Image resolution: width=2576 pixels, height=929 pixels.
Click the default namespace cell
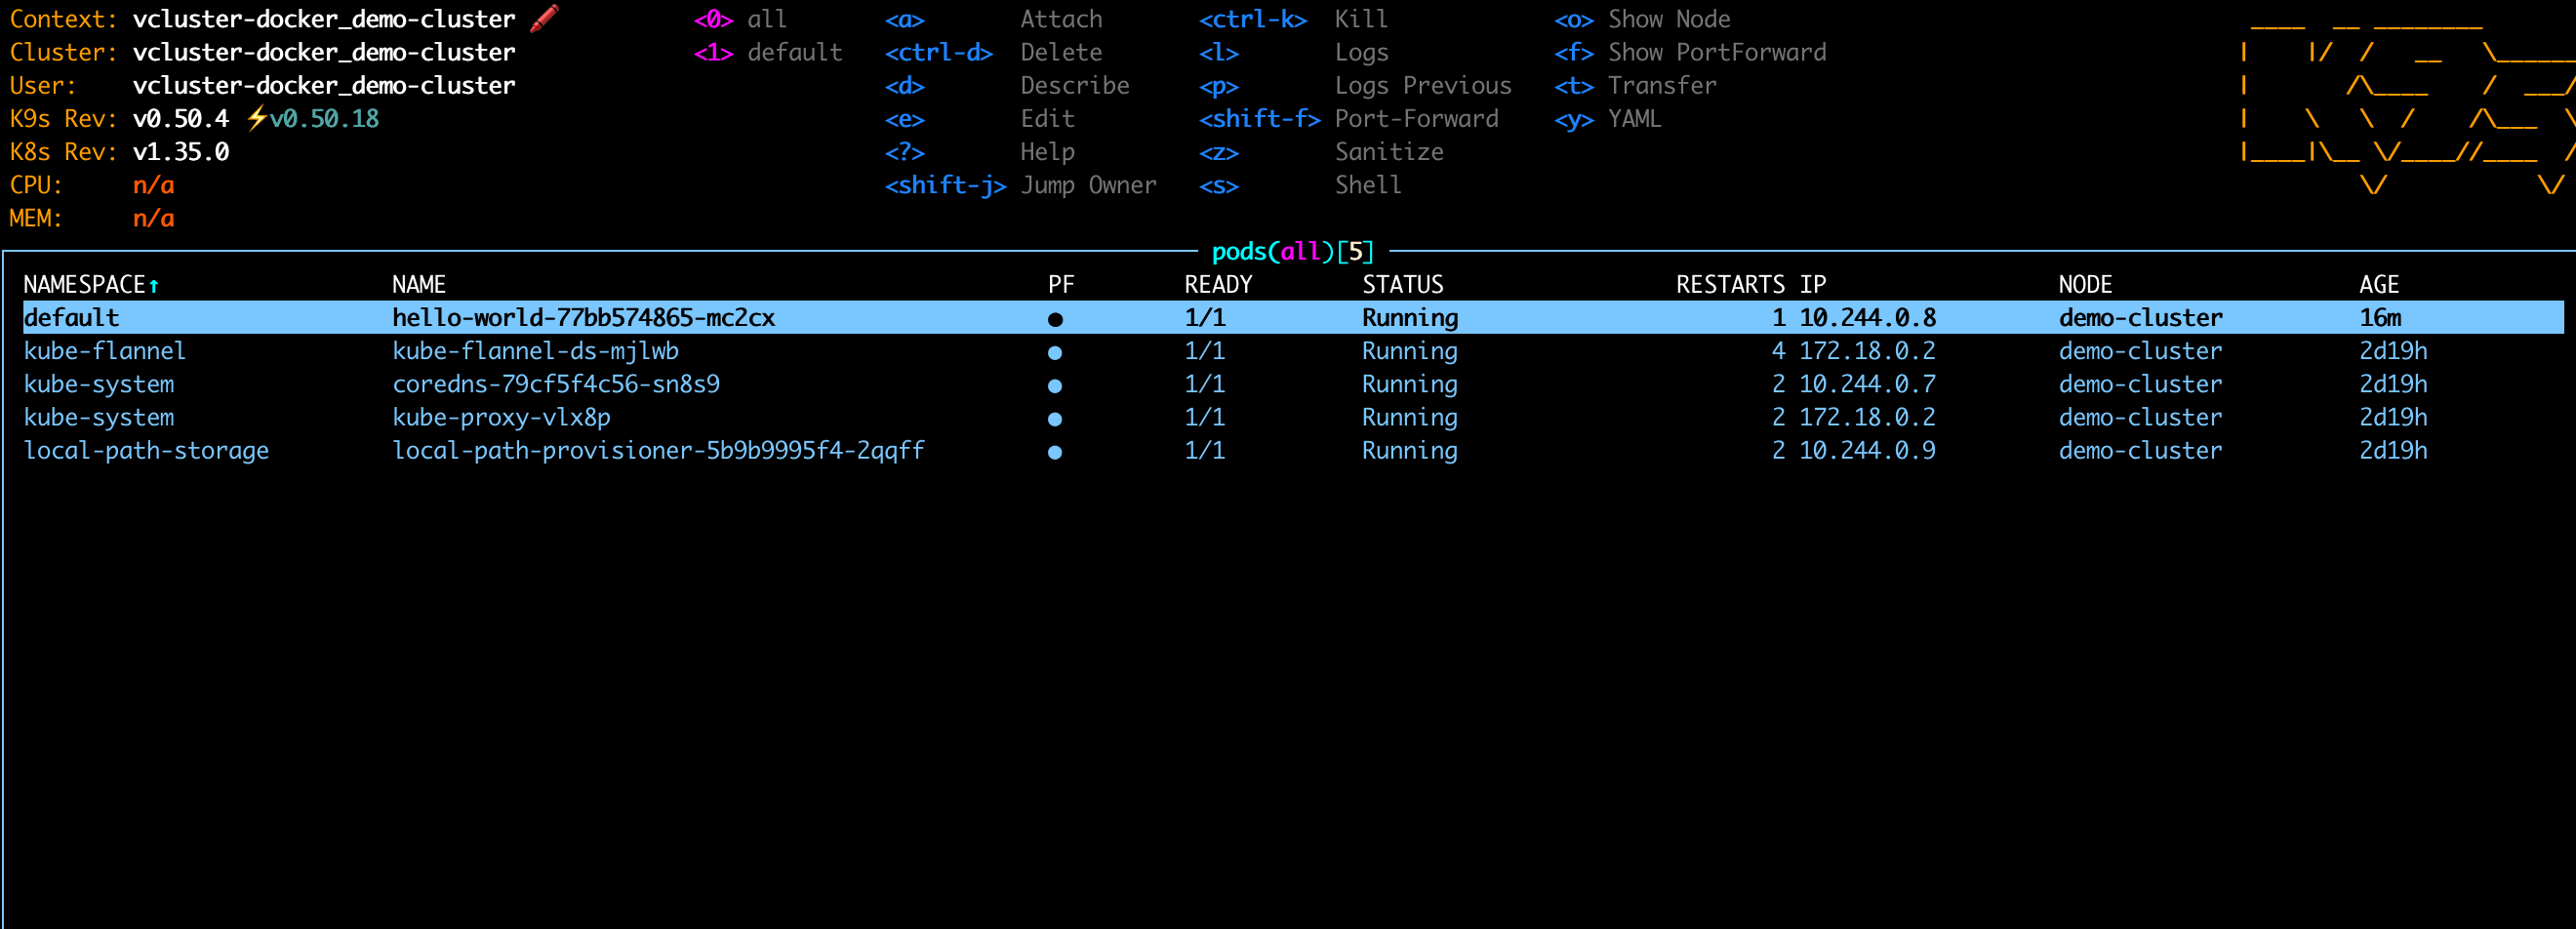click(71, 318)
